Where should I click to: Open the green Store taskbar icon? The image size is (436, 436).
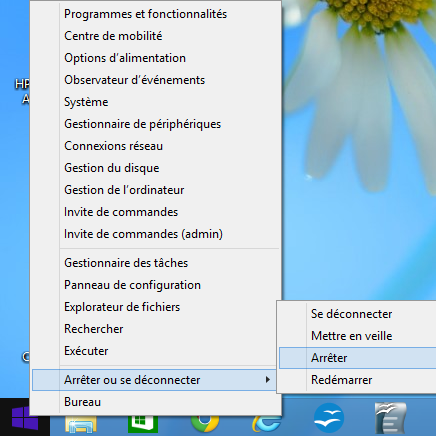[x=143, y=424]
